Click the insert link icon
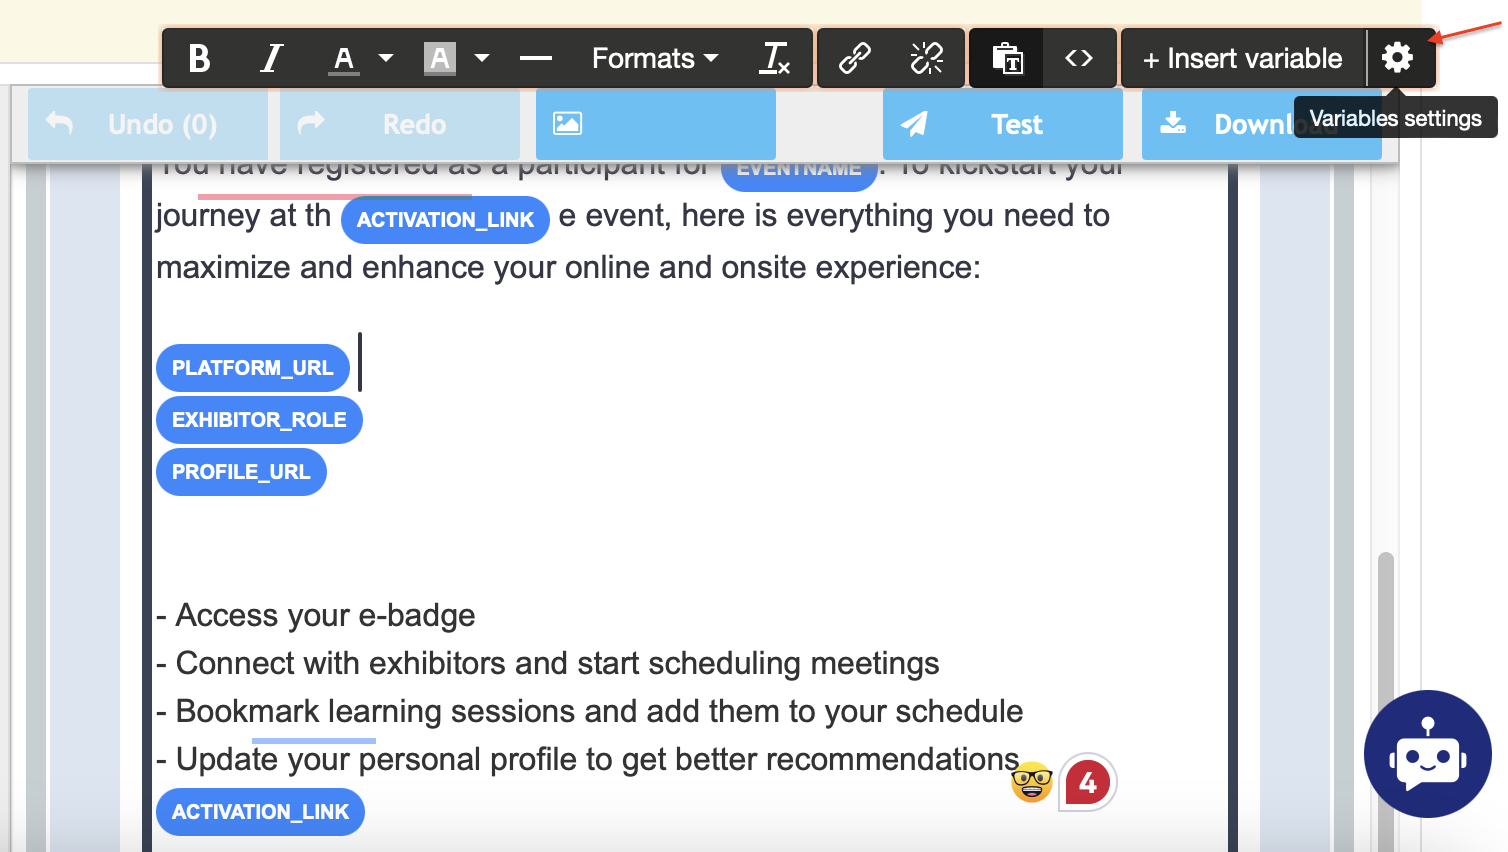This screenshot has height=852, width=1508. click(x=855, y=59)
